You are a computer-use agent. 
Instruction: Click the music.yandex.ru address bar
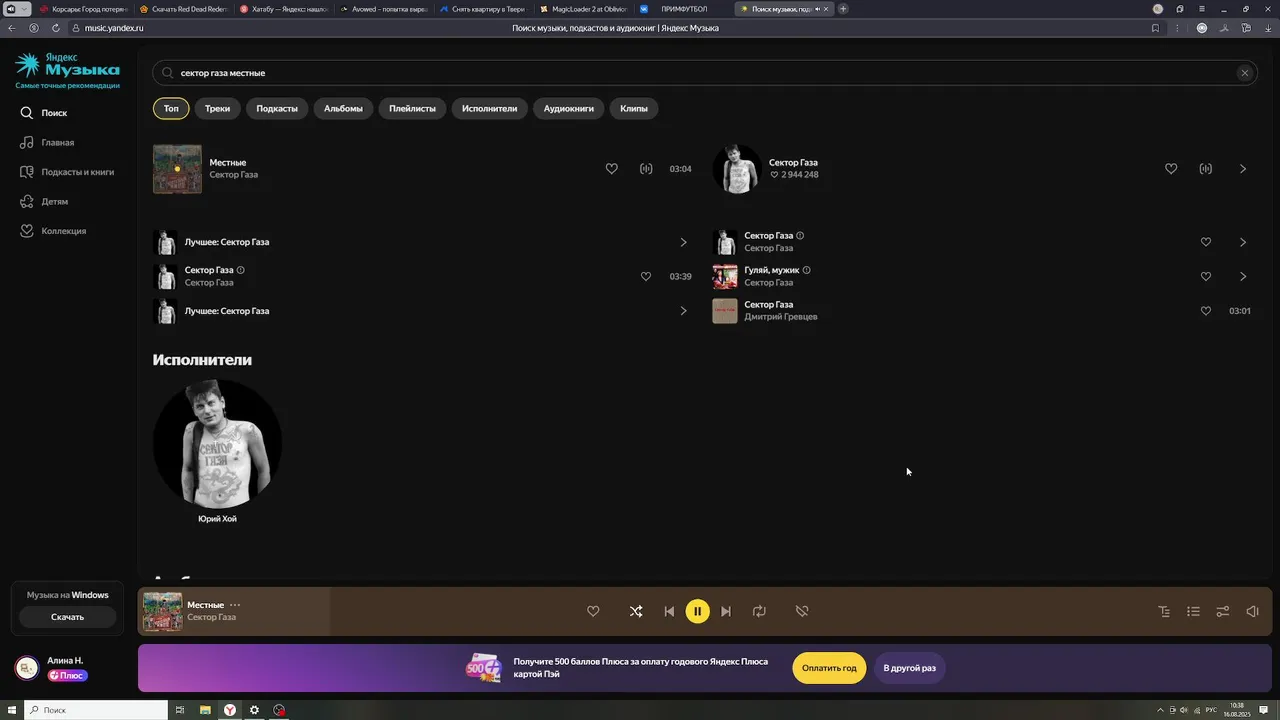(x=114, y=28)
